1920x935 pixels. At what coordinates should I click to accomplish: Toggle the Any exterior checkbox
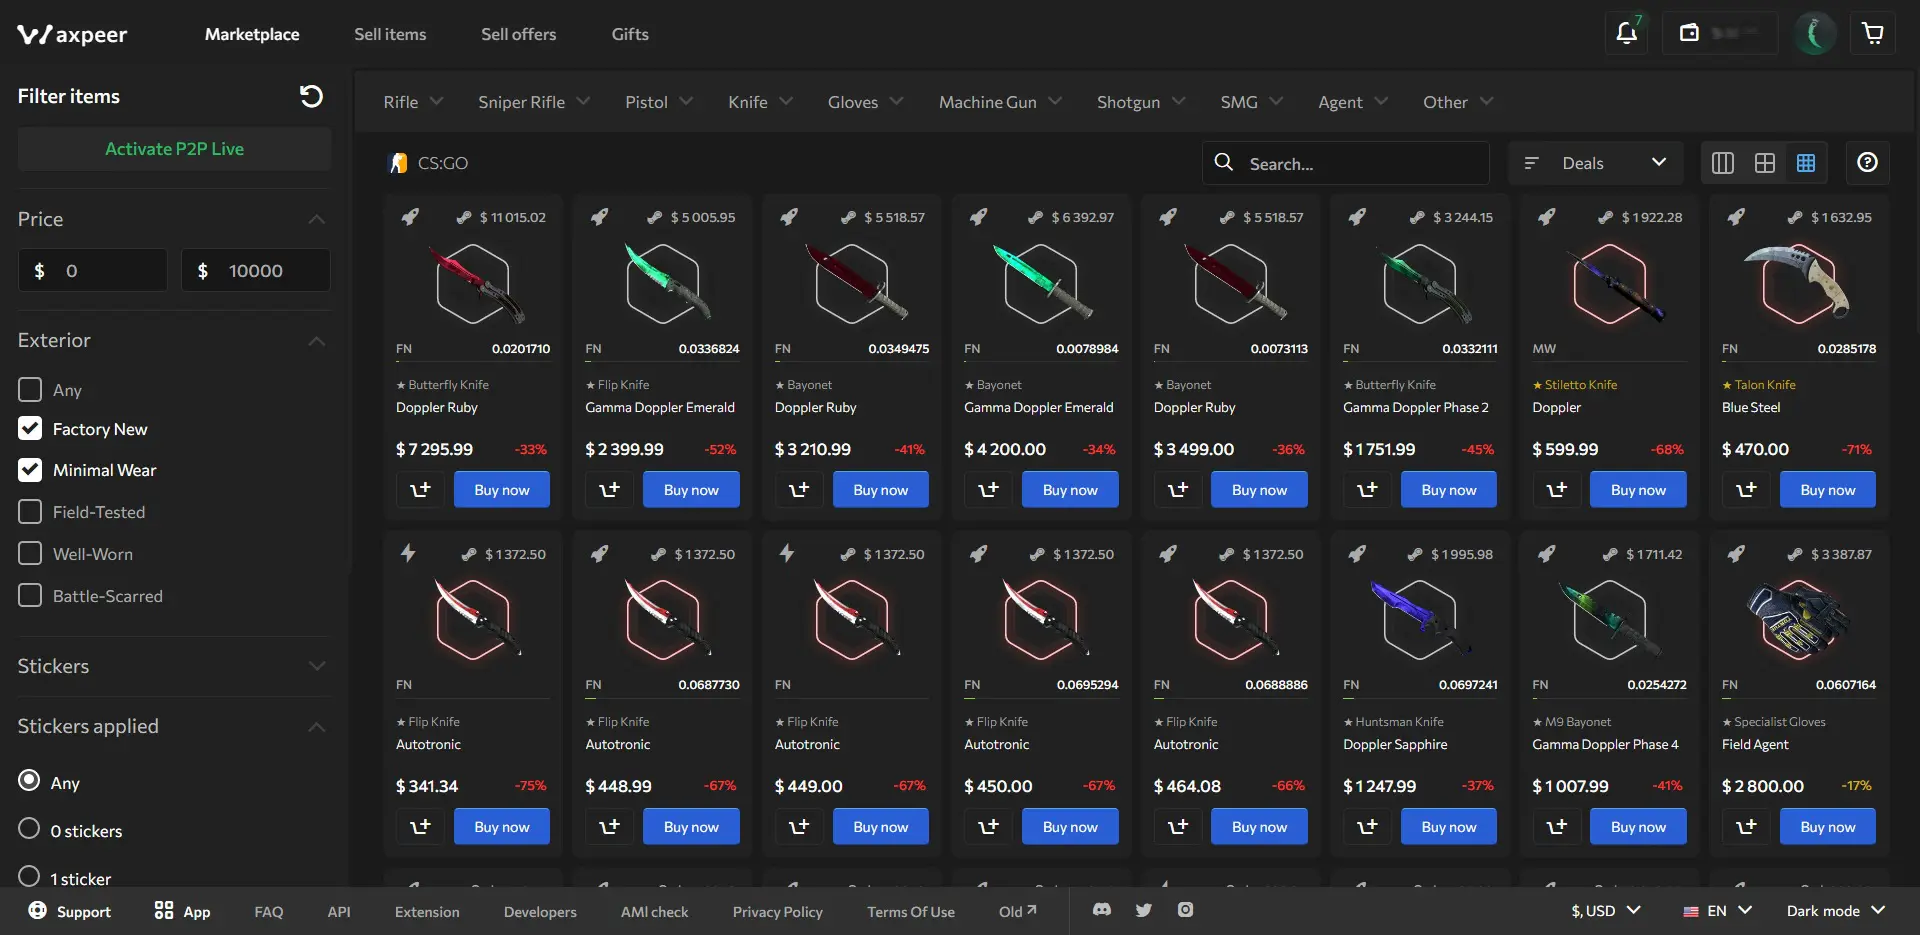pos(30,389)
